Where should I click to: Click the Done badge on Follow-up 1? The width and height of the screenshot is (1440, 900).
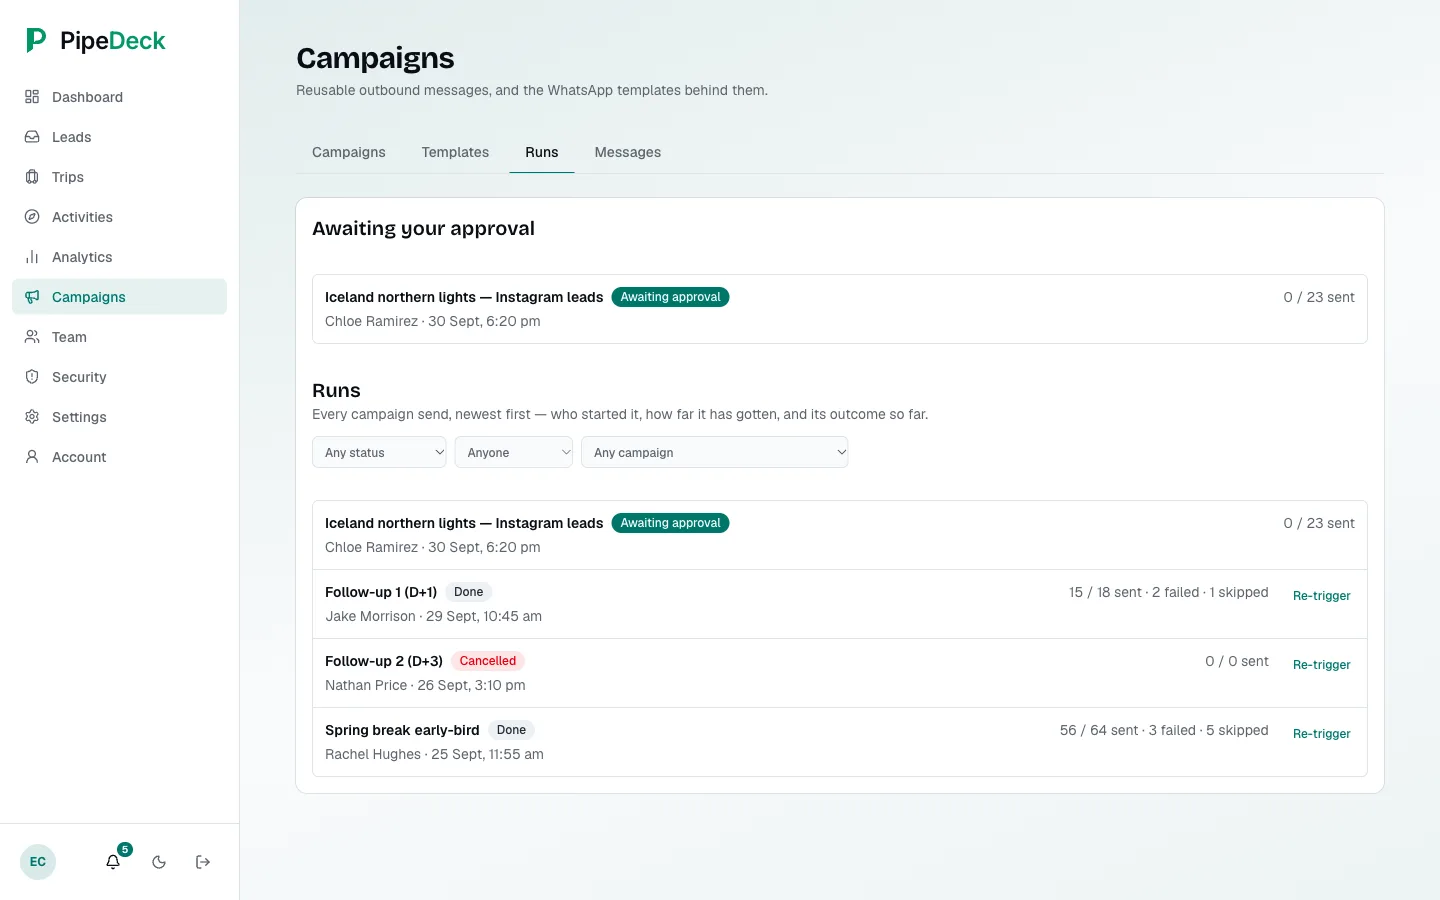[x=468, y=592]
